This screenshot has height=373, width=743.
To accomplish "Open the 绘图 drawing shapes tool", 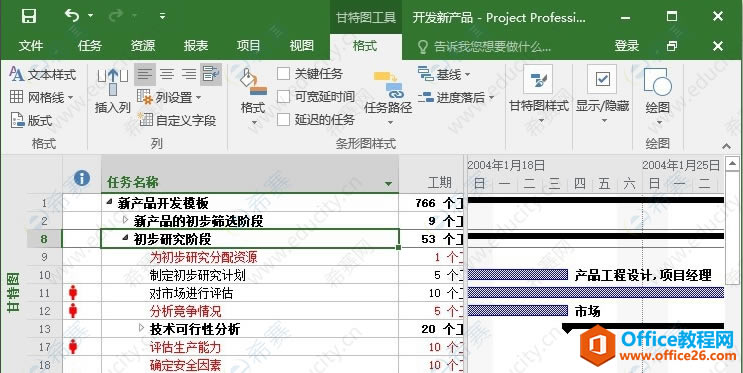I will click(658, 97).
